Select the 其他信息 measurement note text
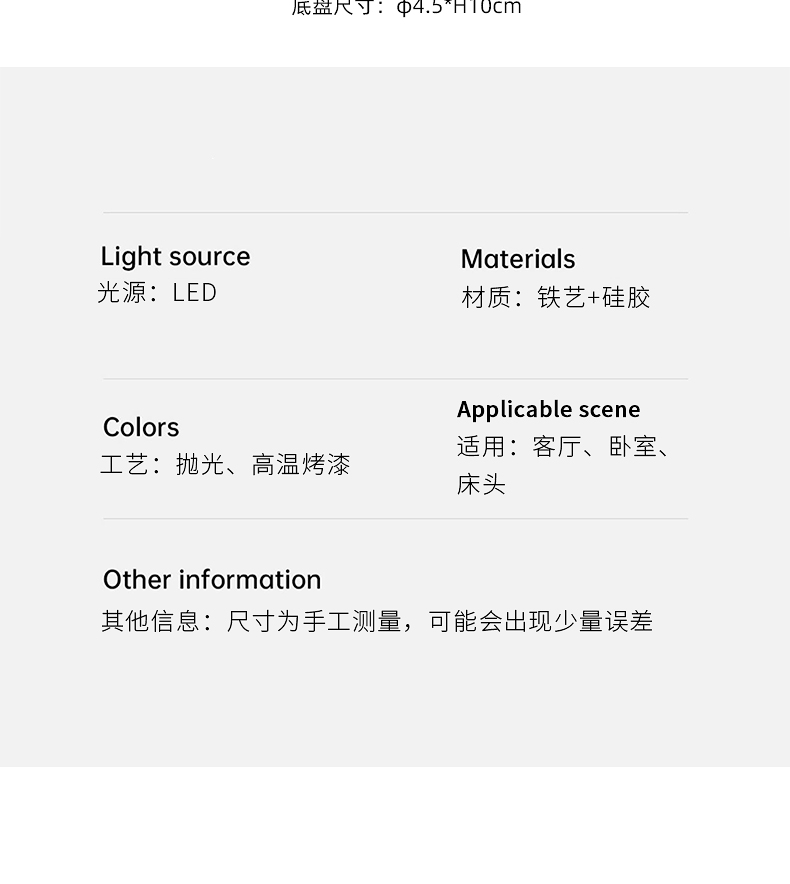This screenshot has width=790, height=884. (377, 621)
